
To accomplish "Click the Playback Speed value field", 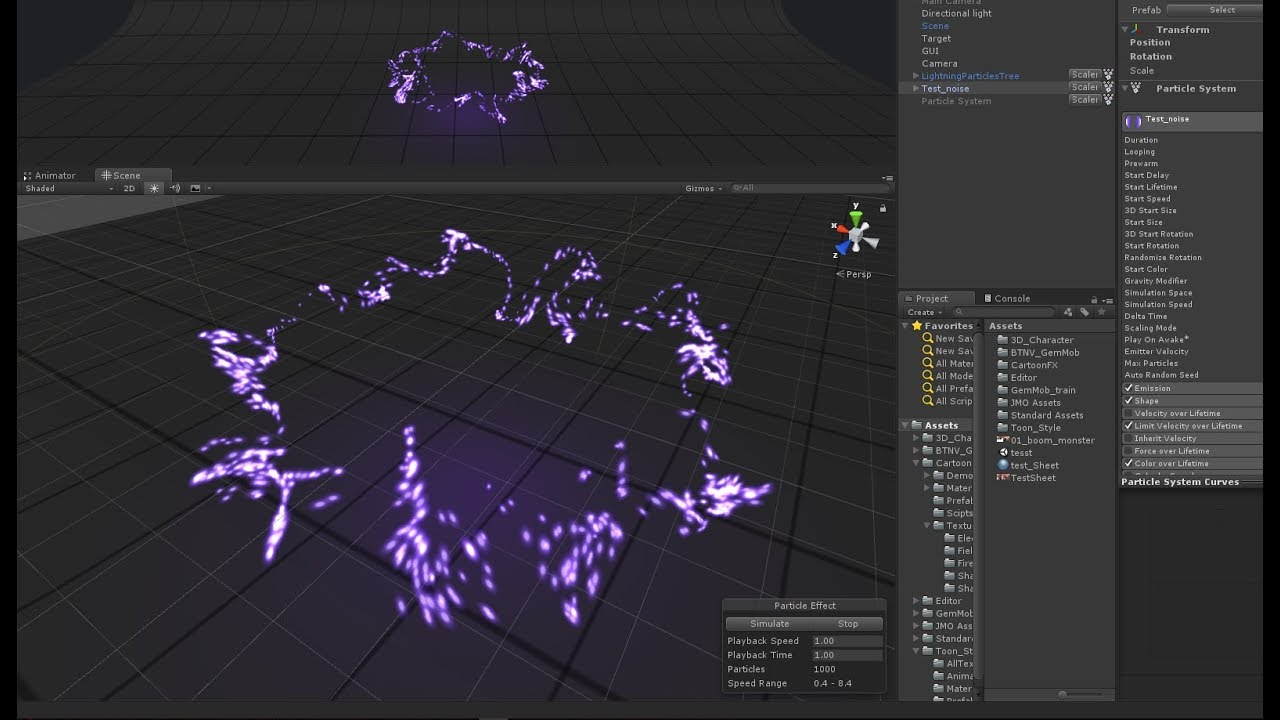I will pyautogui.click(x=847, y=641).
